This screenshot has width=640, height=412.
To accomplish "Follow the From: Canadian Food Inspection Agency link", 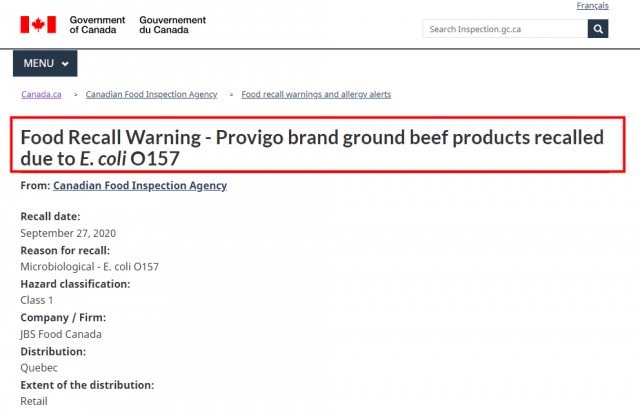I will (x=140, y=185).
